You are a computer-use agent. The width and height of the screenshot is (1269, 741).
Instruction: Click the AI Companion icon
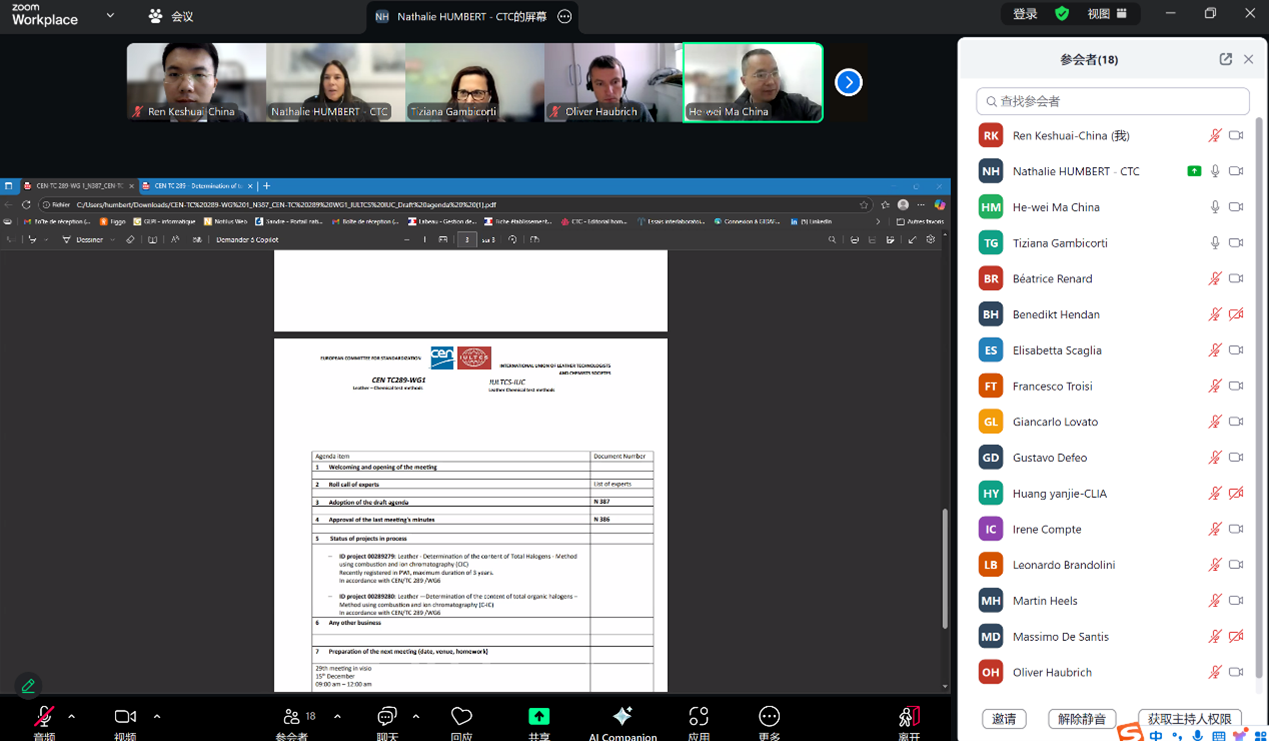point(622,716)
